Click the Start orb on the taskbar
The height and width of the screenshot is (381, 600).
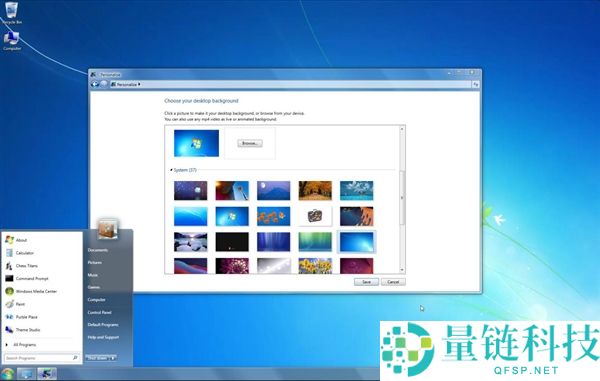click(8, 374)
